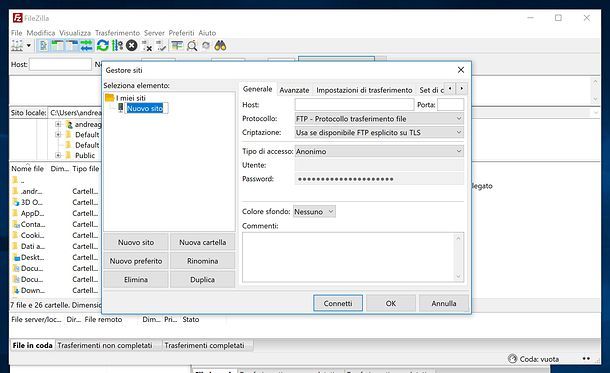Viewport: 610px width, 373px height.
Task: Click the Reconnect to last server icon
Action: pyautogui.click(x=161, y=46)
